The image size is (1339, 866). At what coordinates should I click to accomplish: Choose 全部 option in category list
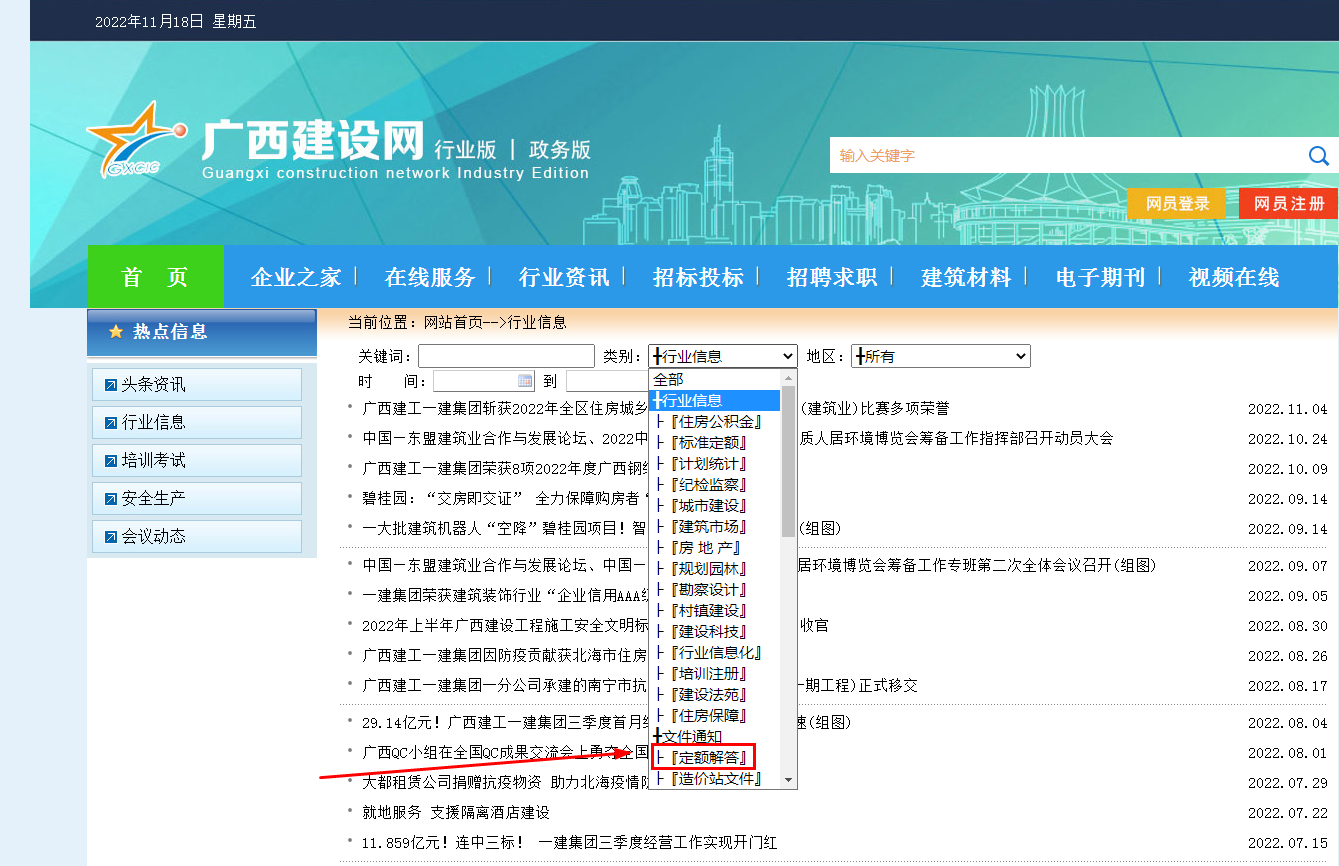coord(669,380)
